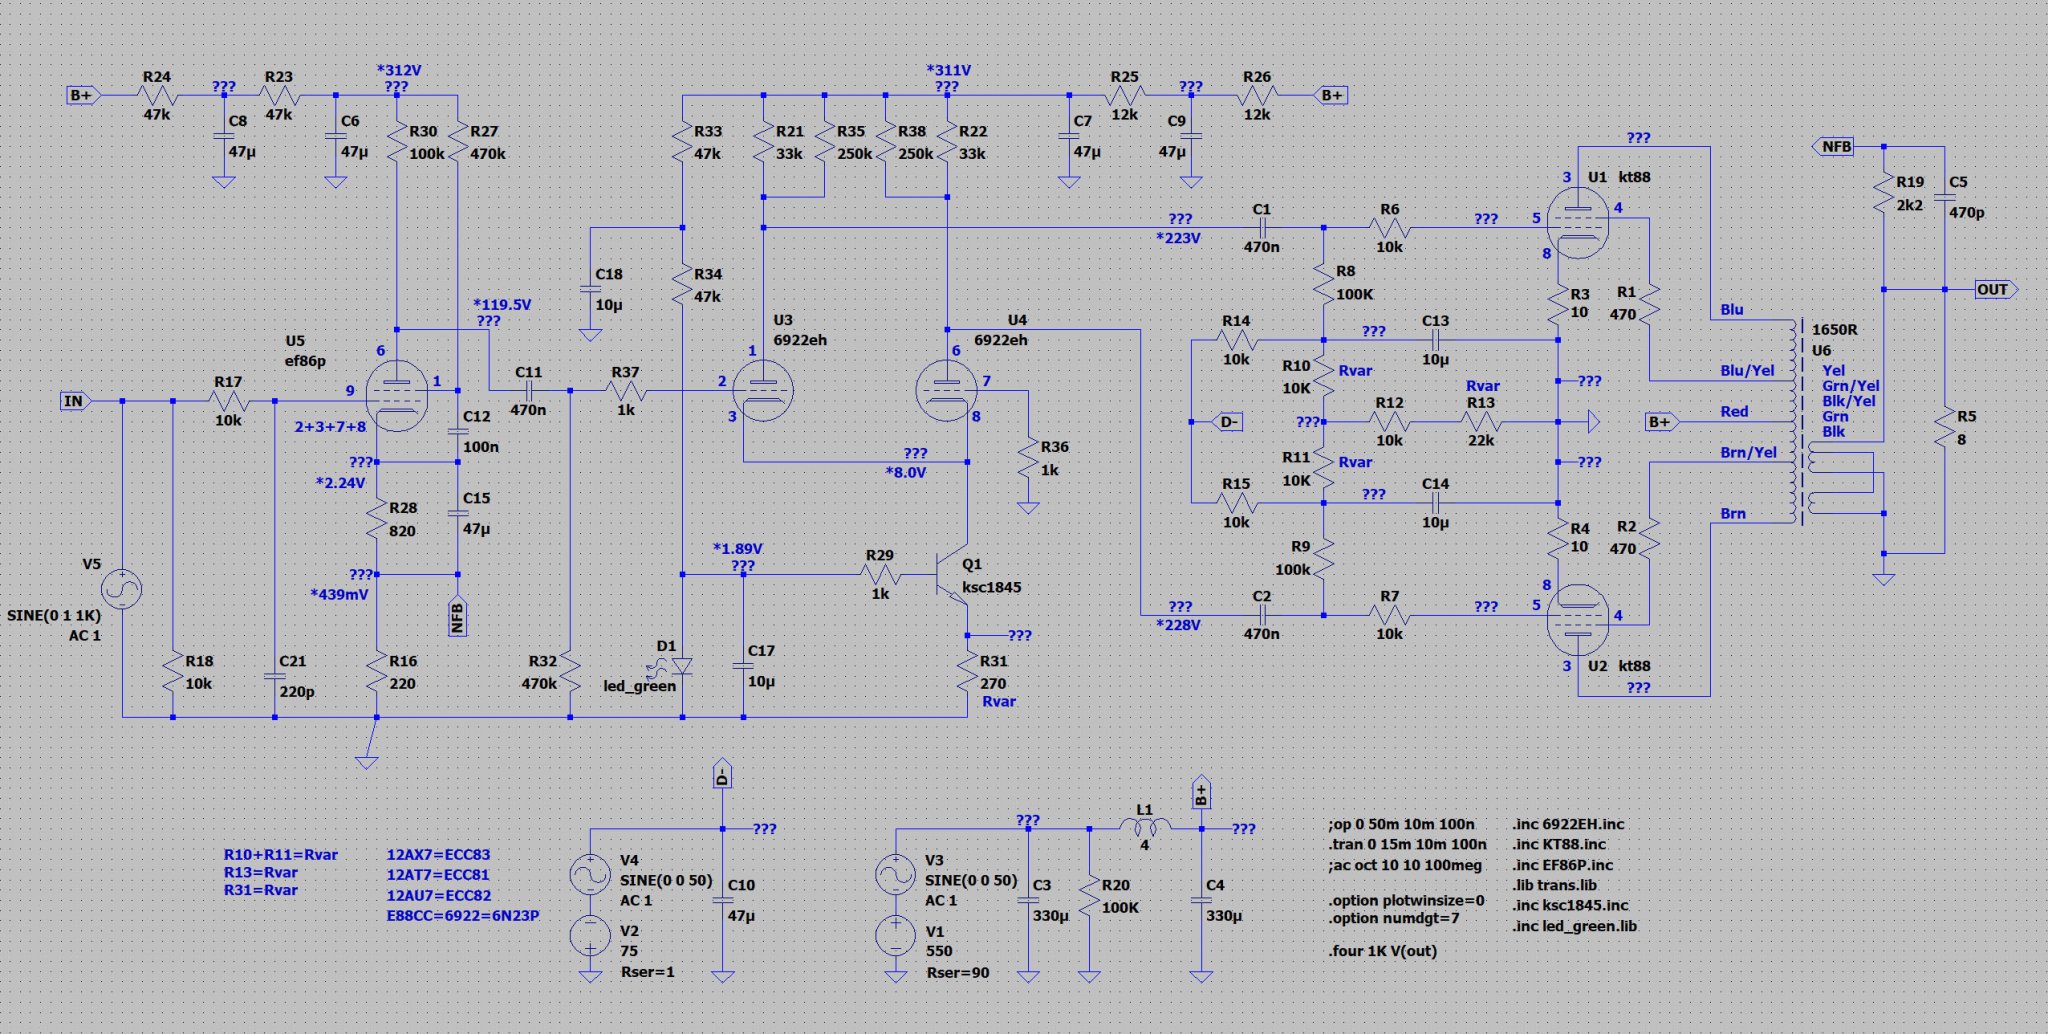Screen dimensions: 2048x1034
Task: Select the NFB port flag below C15
Action: [458, 617]
